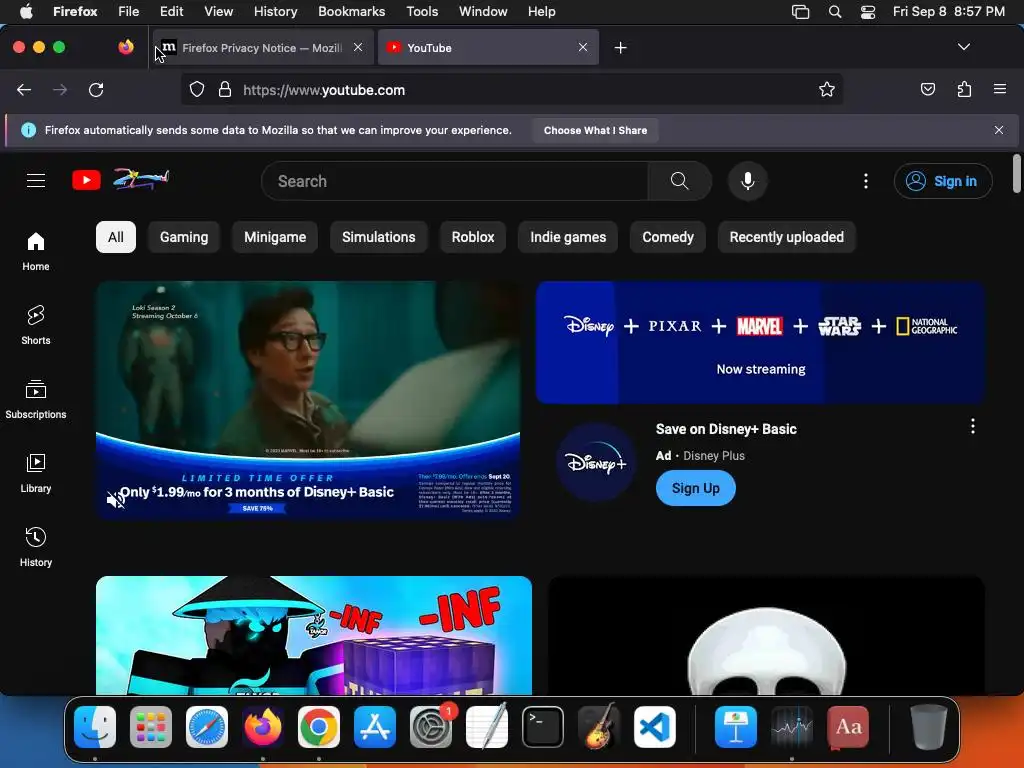Close the YouTube tab
The image size is (1024, 768).
(583, 47)
